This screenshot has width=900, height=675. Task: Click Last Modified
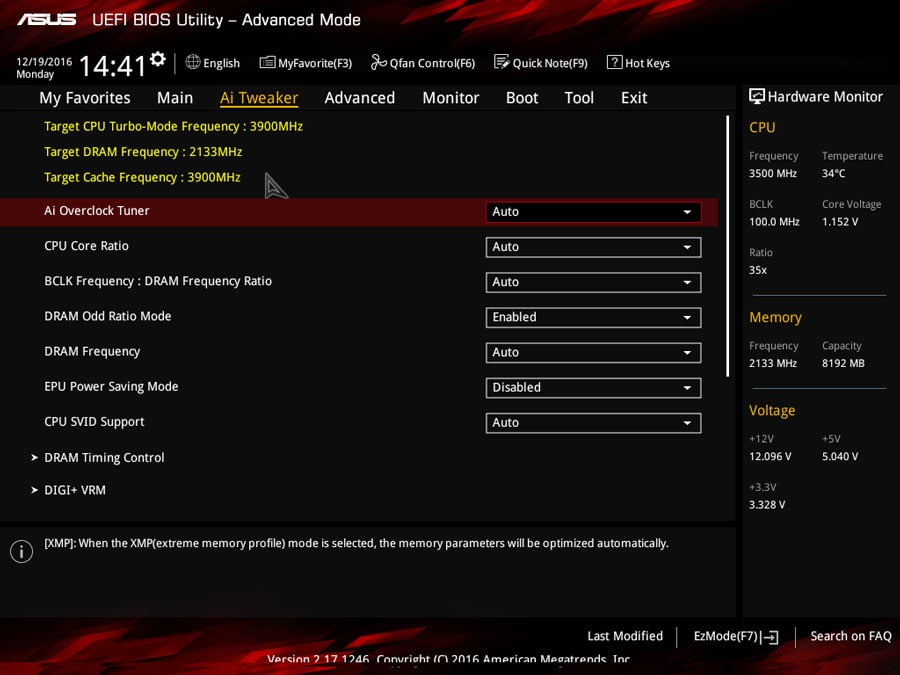(624, 636)
